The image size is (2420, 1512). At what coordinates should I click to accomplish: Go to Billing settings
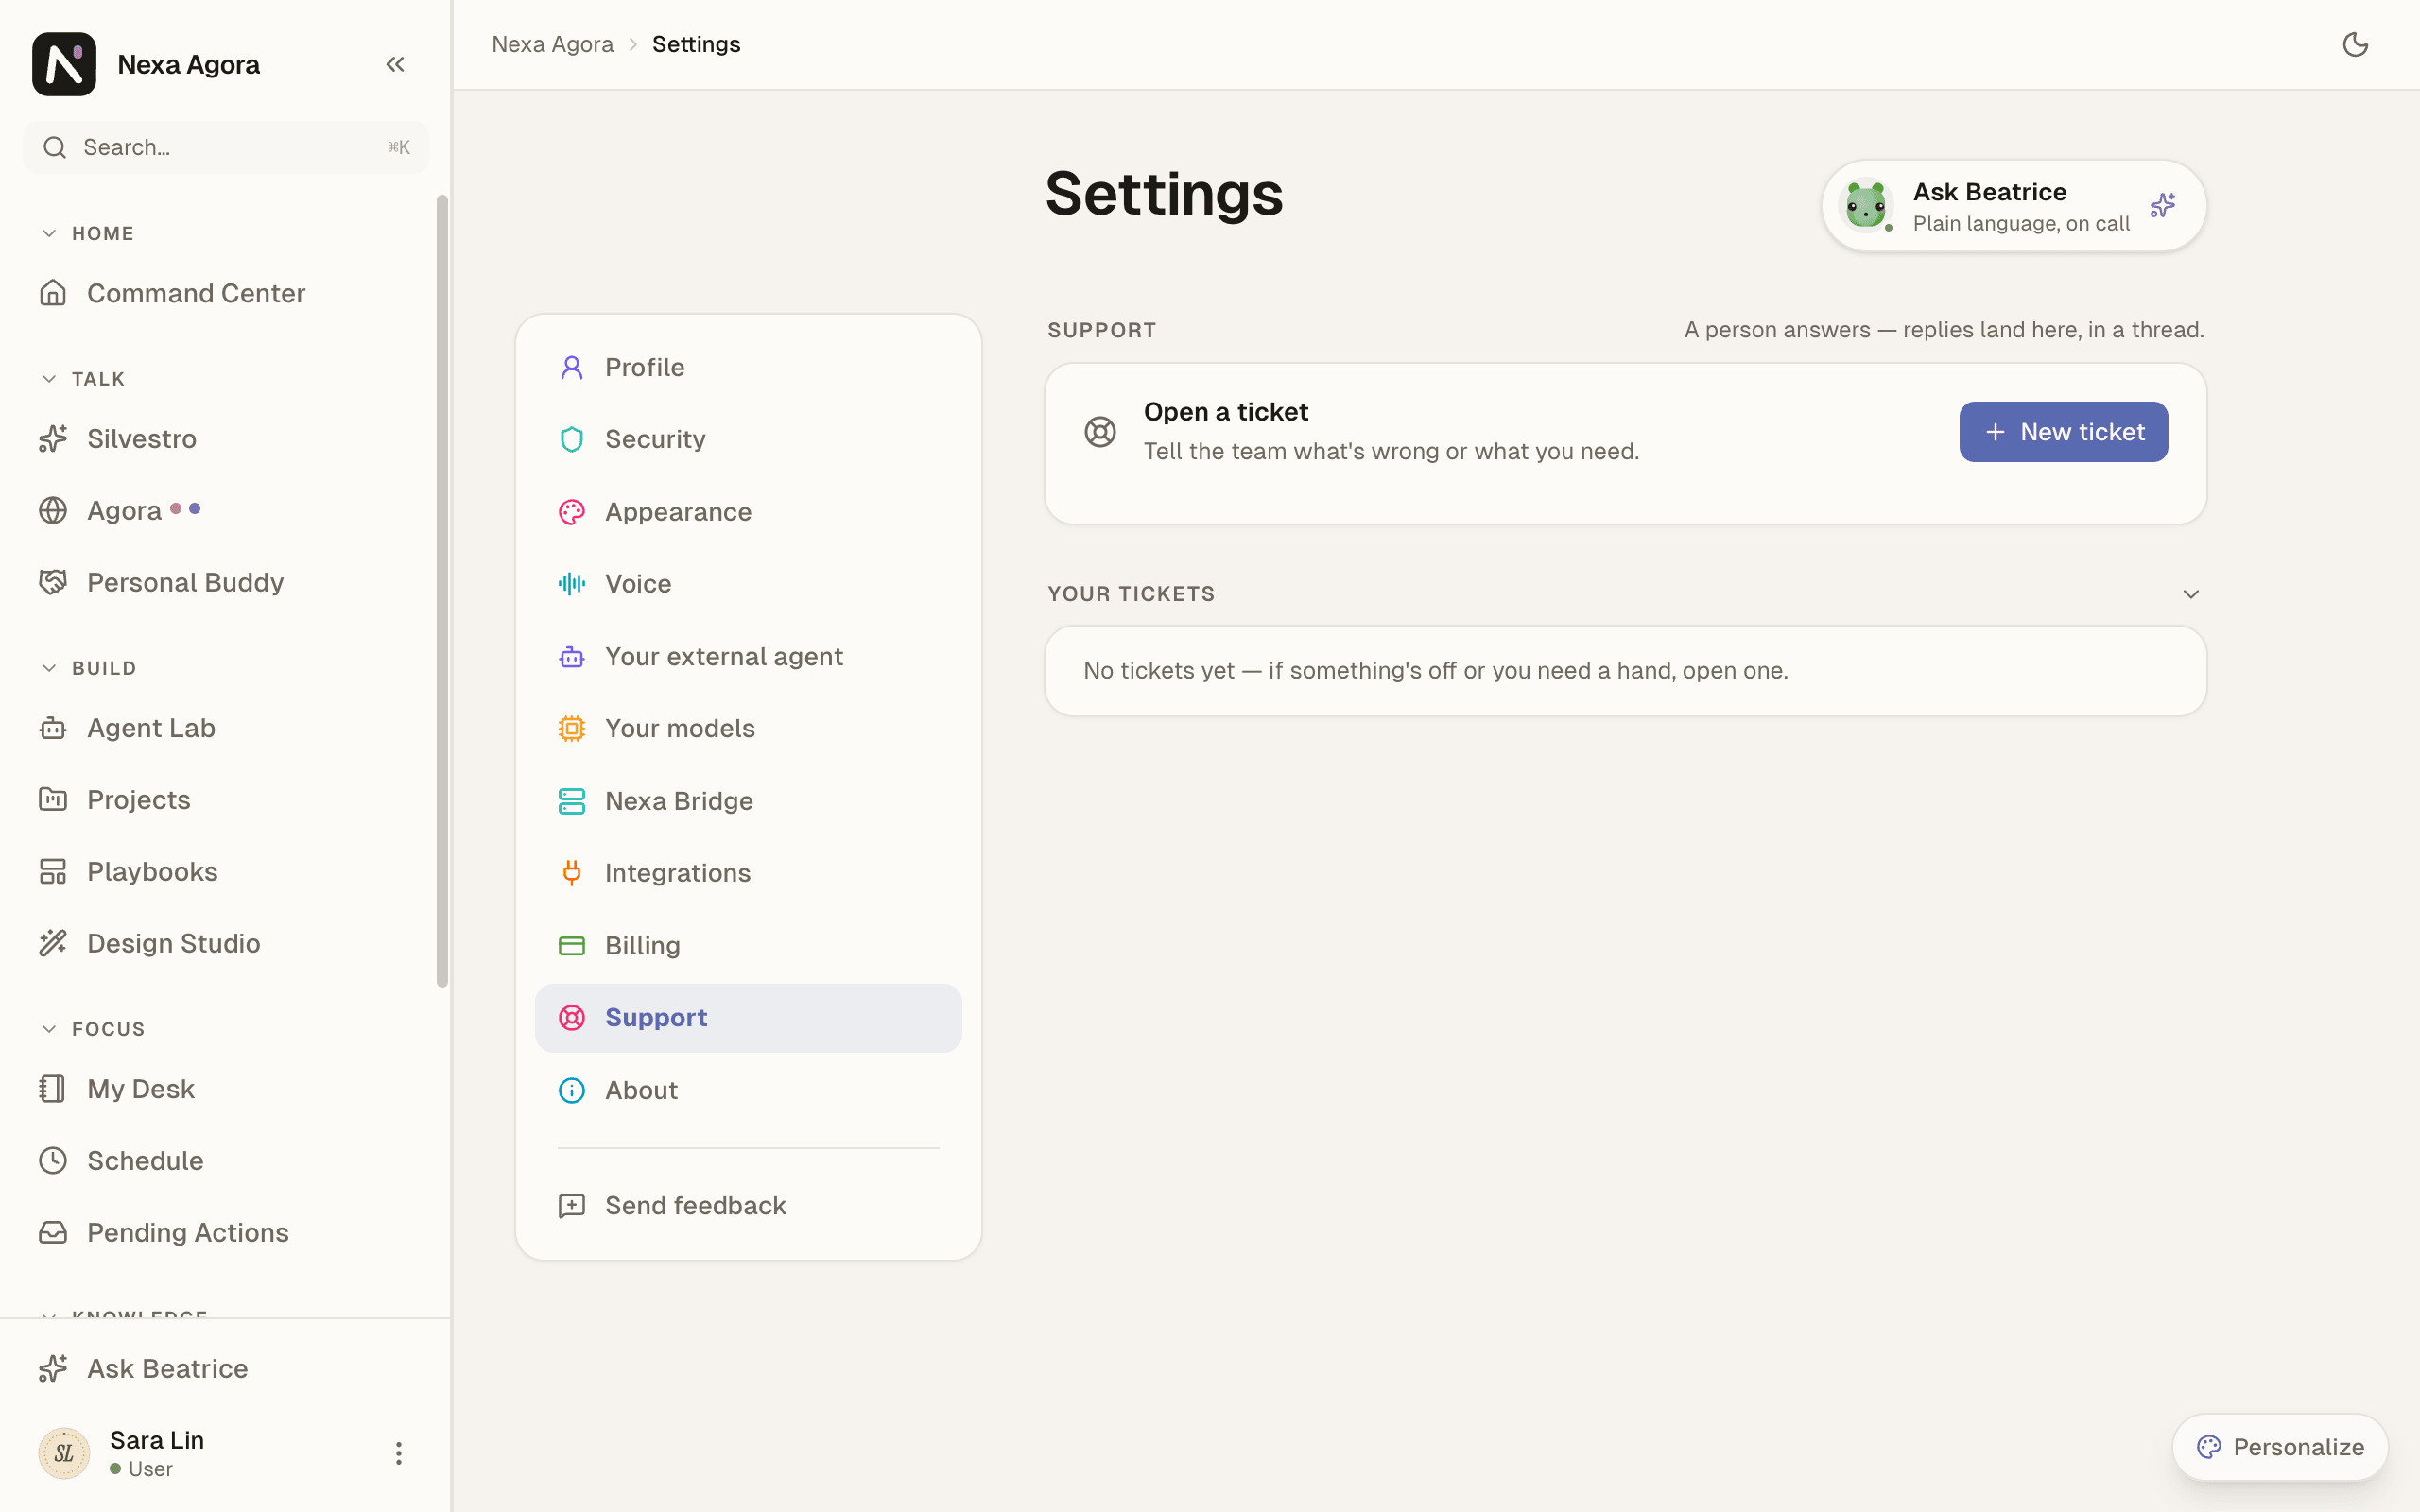coord(748,946)
